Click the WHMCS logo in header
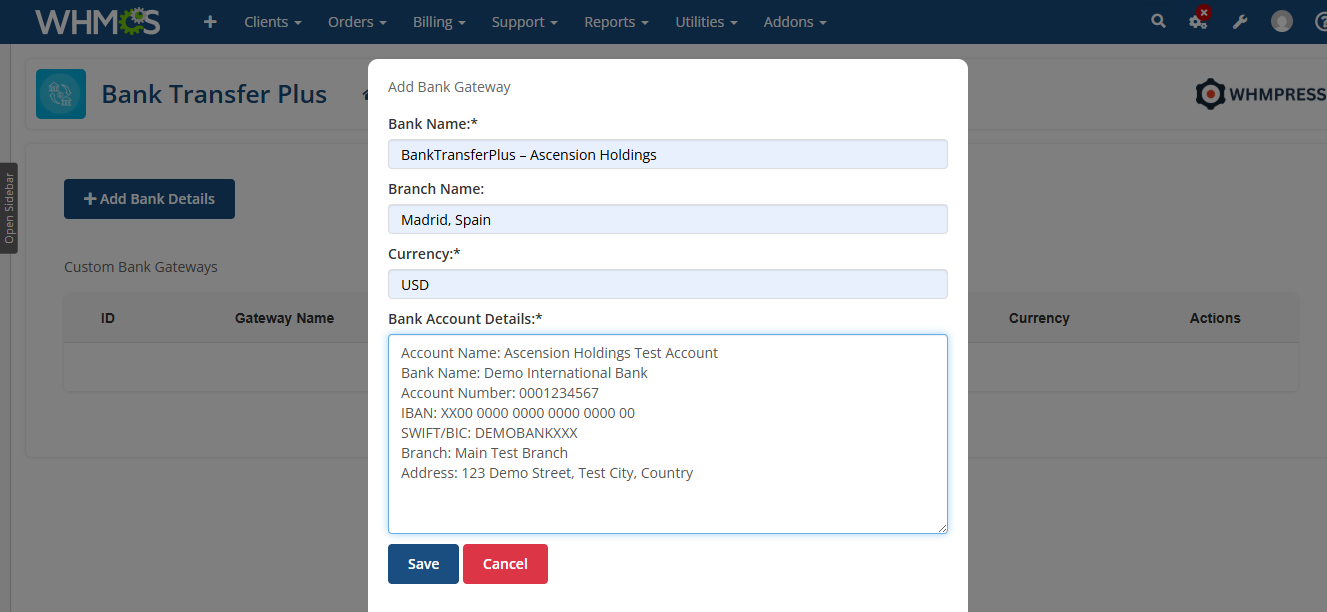The image size is (1327, 612). (97, 22)
